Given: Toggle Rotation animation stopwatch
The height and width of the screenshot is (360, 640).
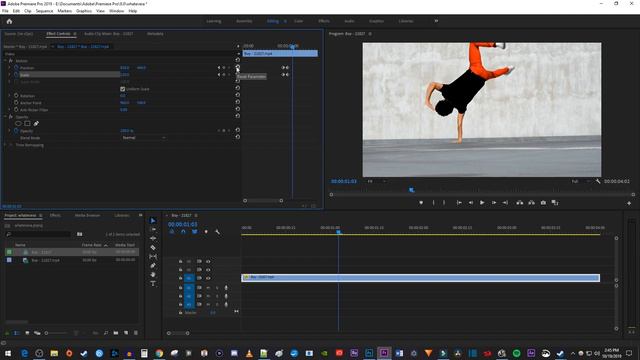Looking at the screenshot, I should (16, 96).
